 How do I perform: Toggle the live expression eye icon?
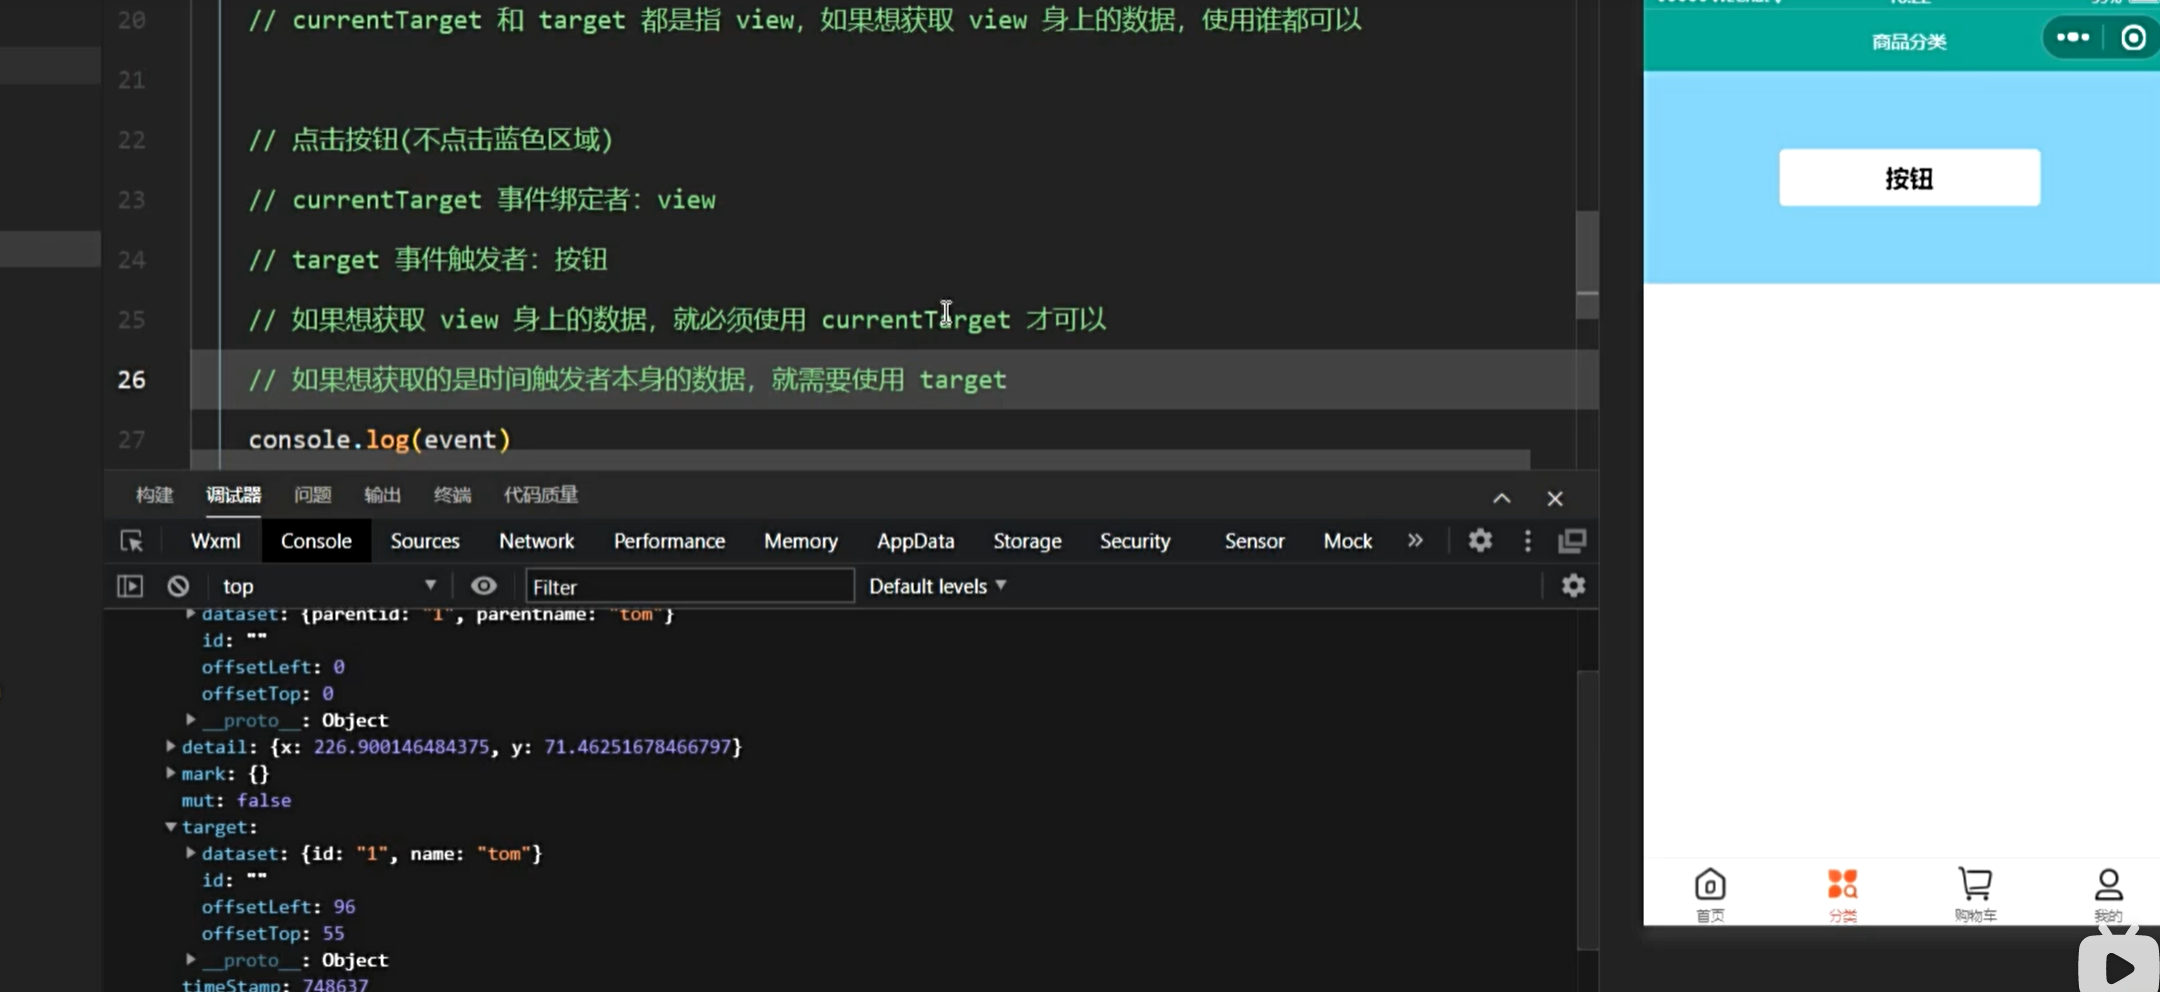pos(483,586)
